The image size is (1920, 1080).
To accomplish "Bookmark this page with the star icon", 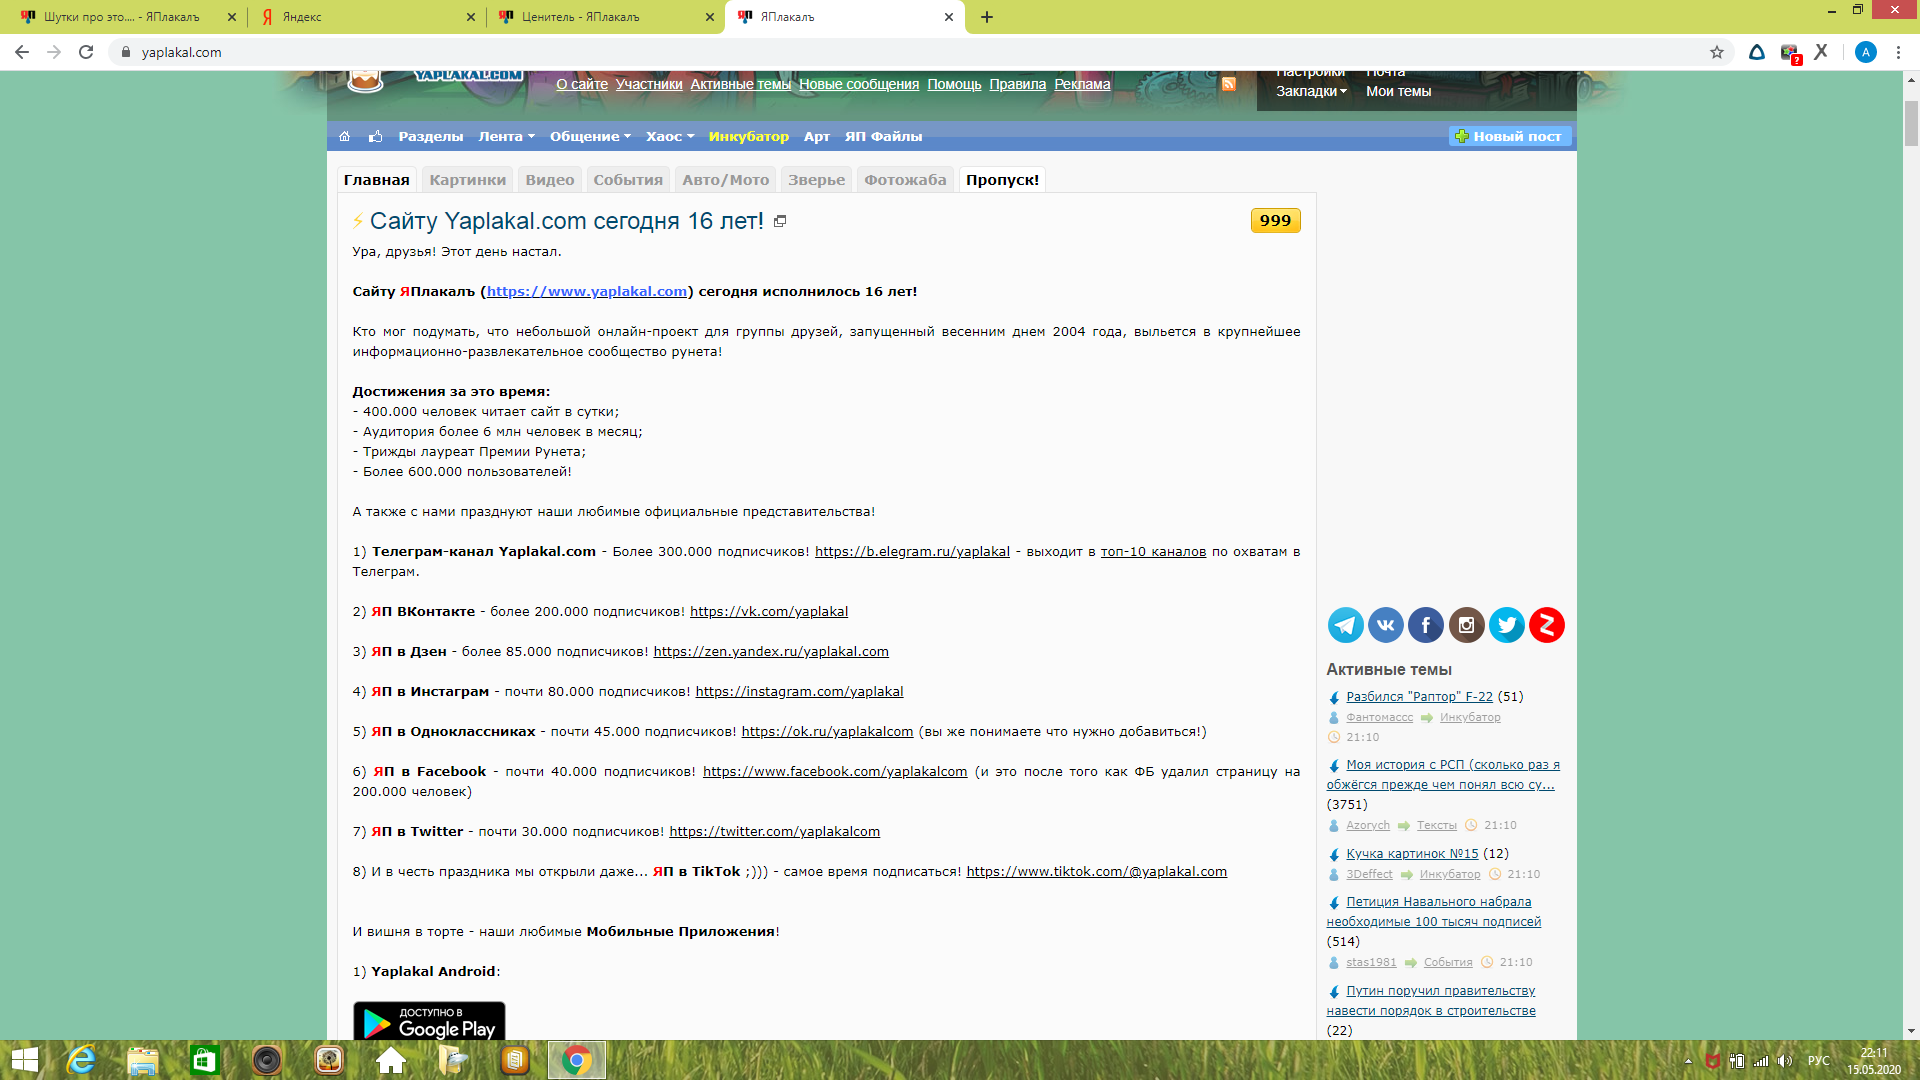I will pos(1717,52).
